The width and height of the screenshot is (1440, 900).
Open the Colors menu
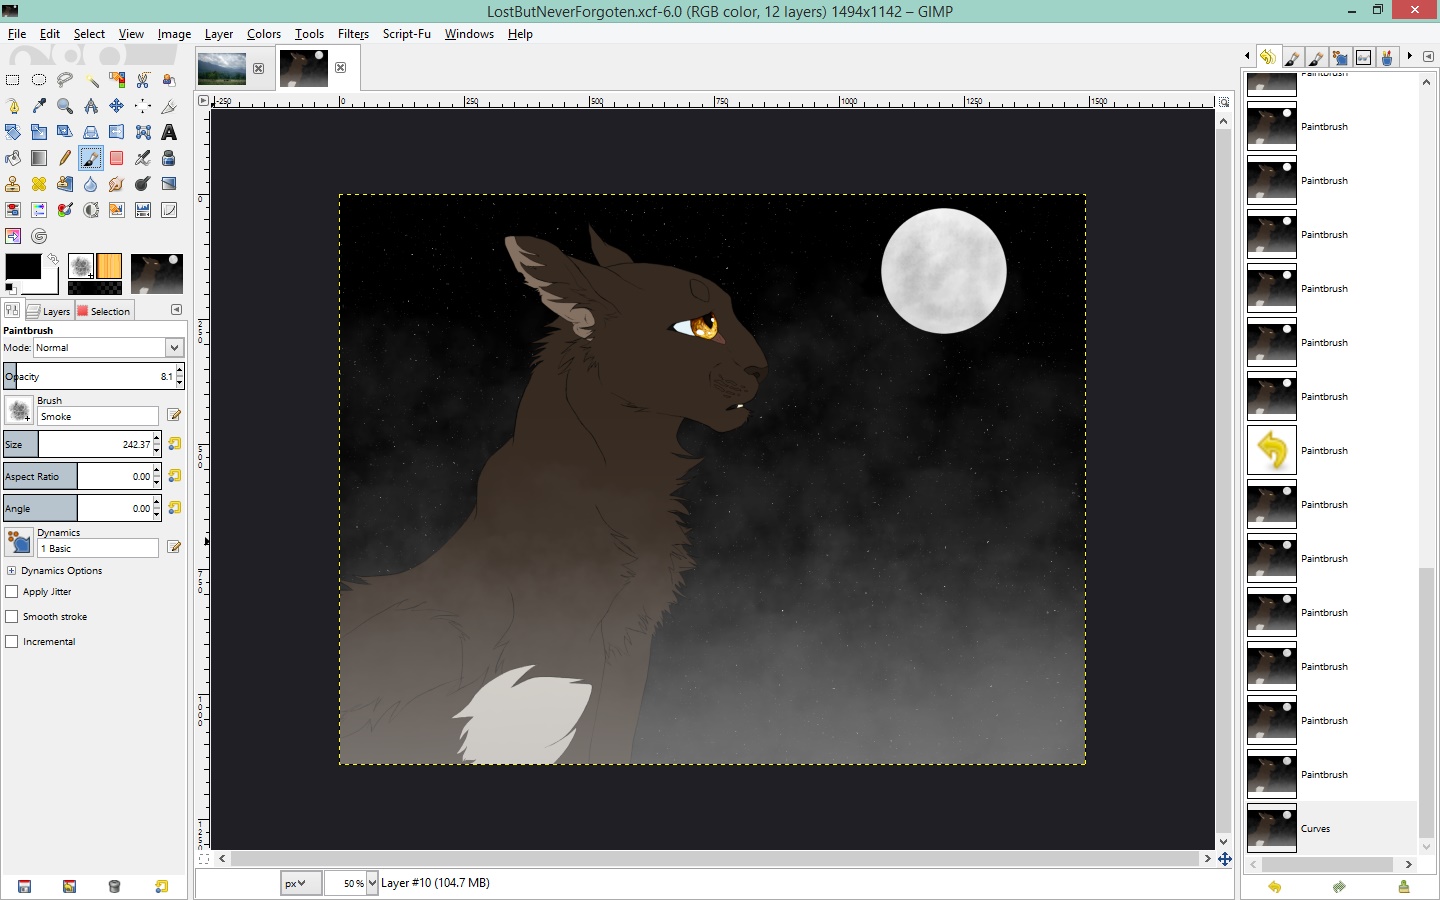[x=264, y=34]
